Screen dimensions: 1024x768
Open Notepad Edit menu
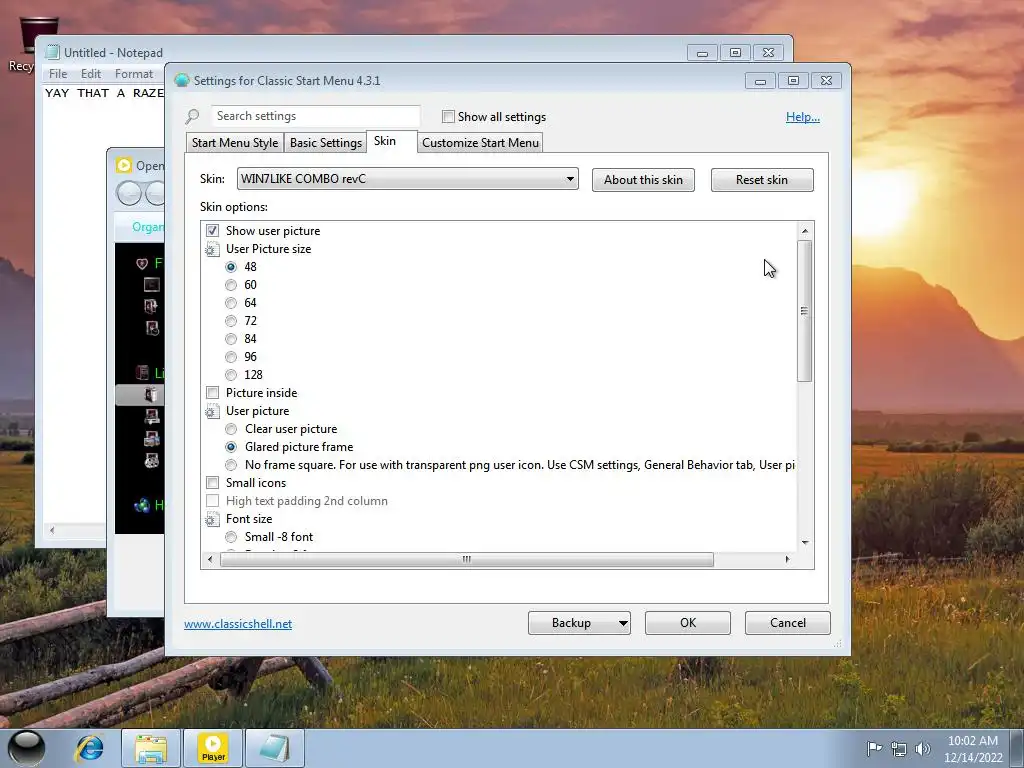pyautogui.click(x=91, y=74)
